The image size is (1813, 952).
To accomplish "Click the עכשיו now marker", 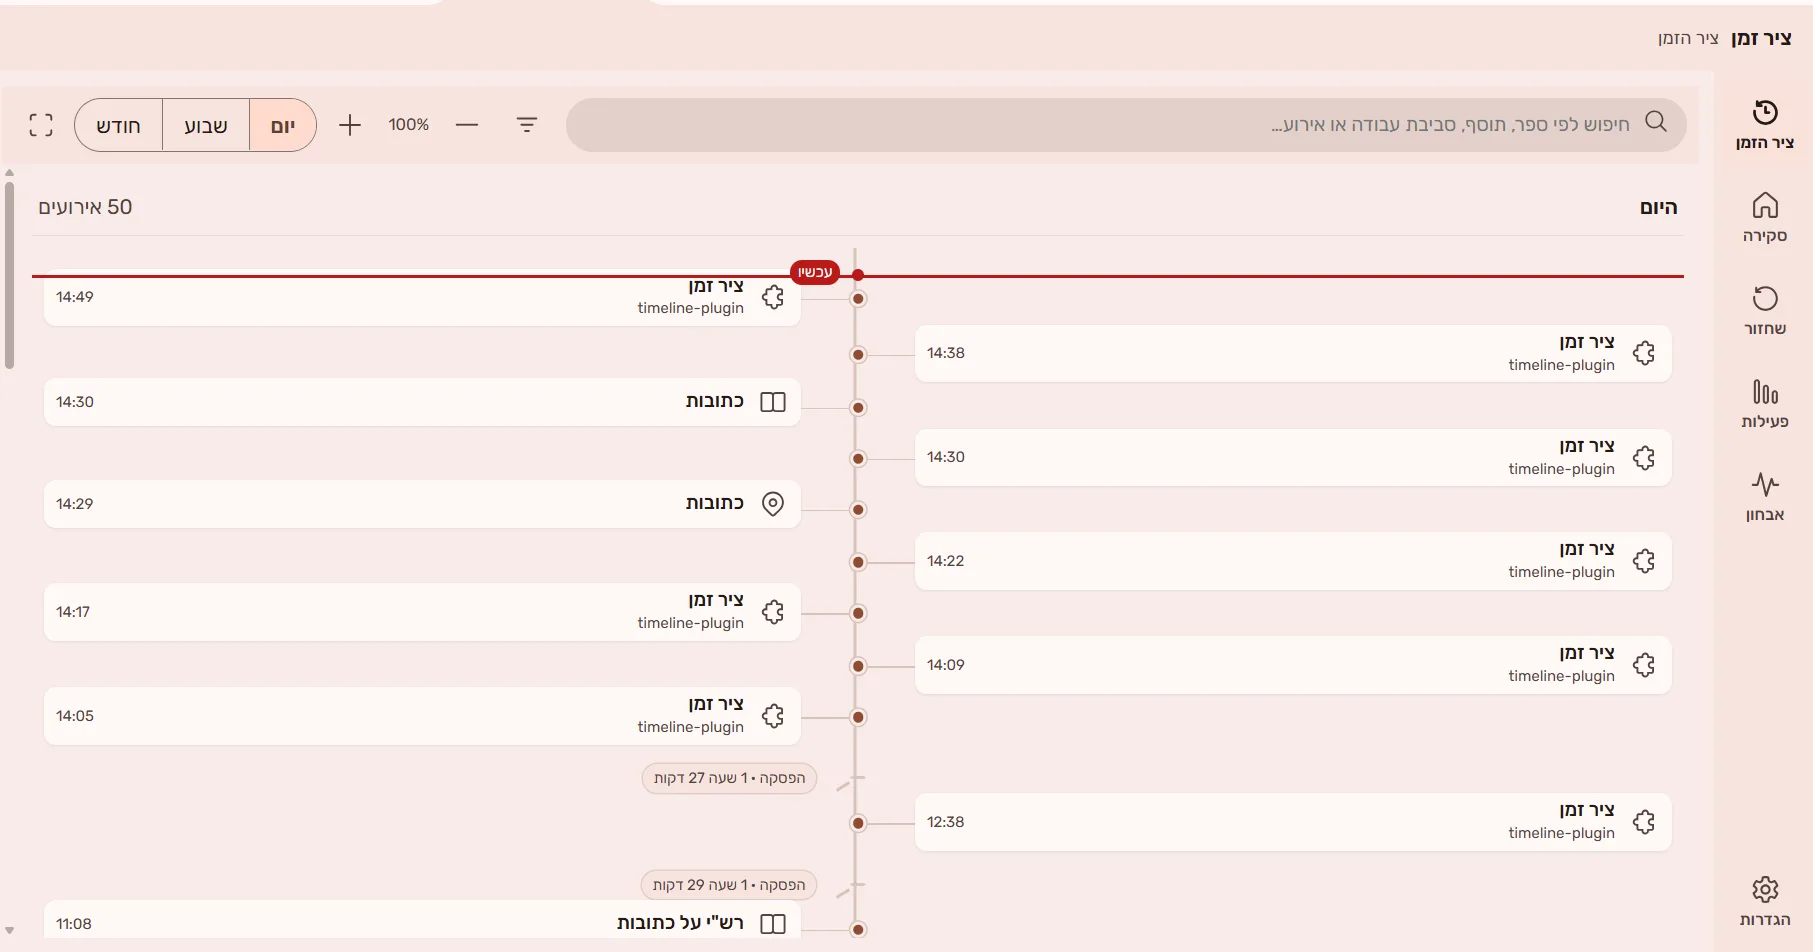I will pos(815,272).
